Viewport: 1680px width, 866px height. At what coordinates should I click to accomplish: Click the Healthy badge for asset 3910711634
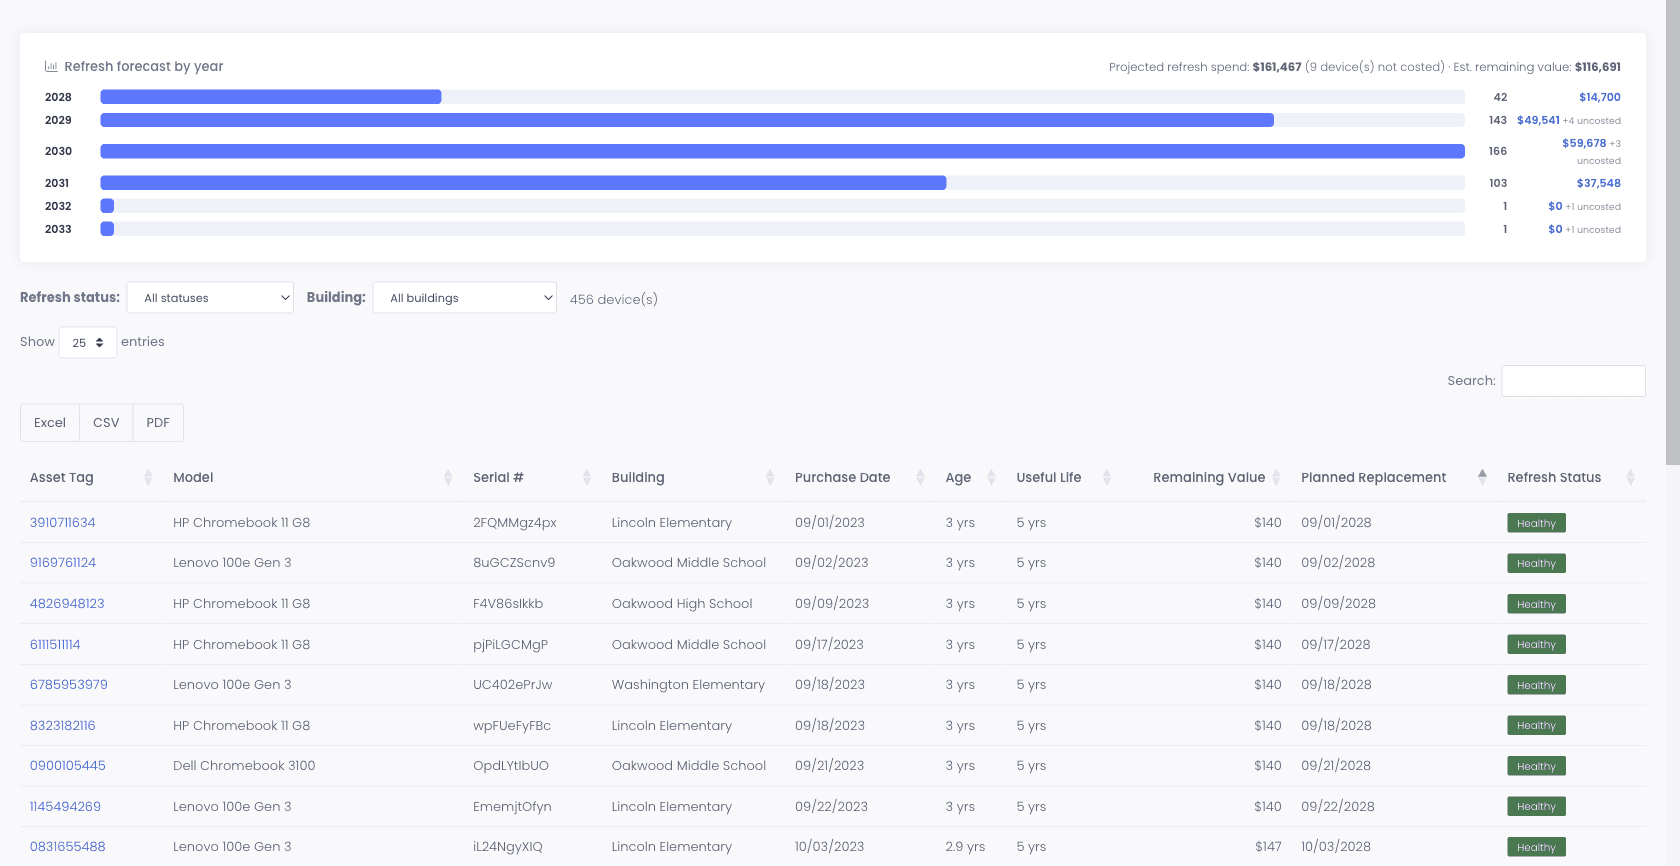(1536, 523)
